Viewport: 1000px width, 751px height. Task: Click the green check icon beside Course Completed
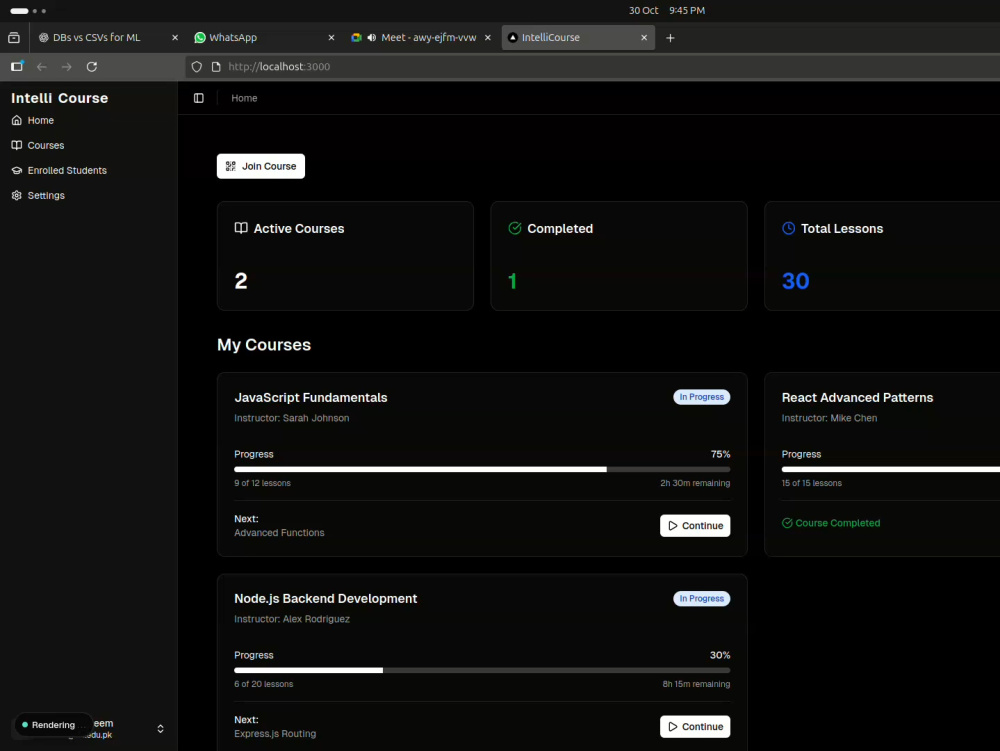(x=787, y=523)
